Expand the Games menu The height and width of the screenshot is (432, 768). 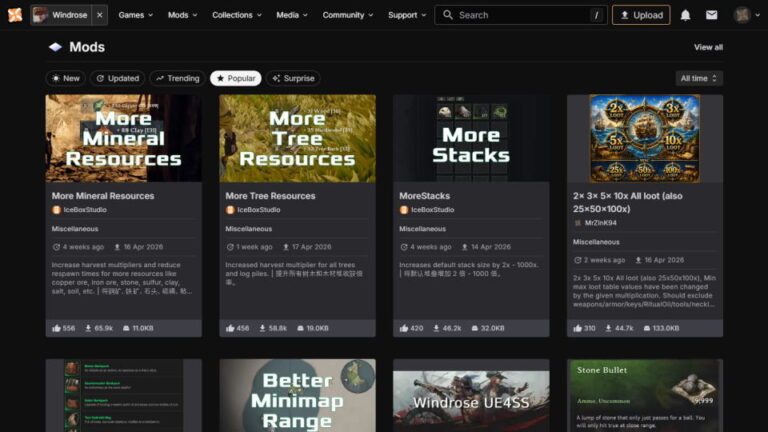(x=136, y=15)
